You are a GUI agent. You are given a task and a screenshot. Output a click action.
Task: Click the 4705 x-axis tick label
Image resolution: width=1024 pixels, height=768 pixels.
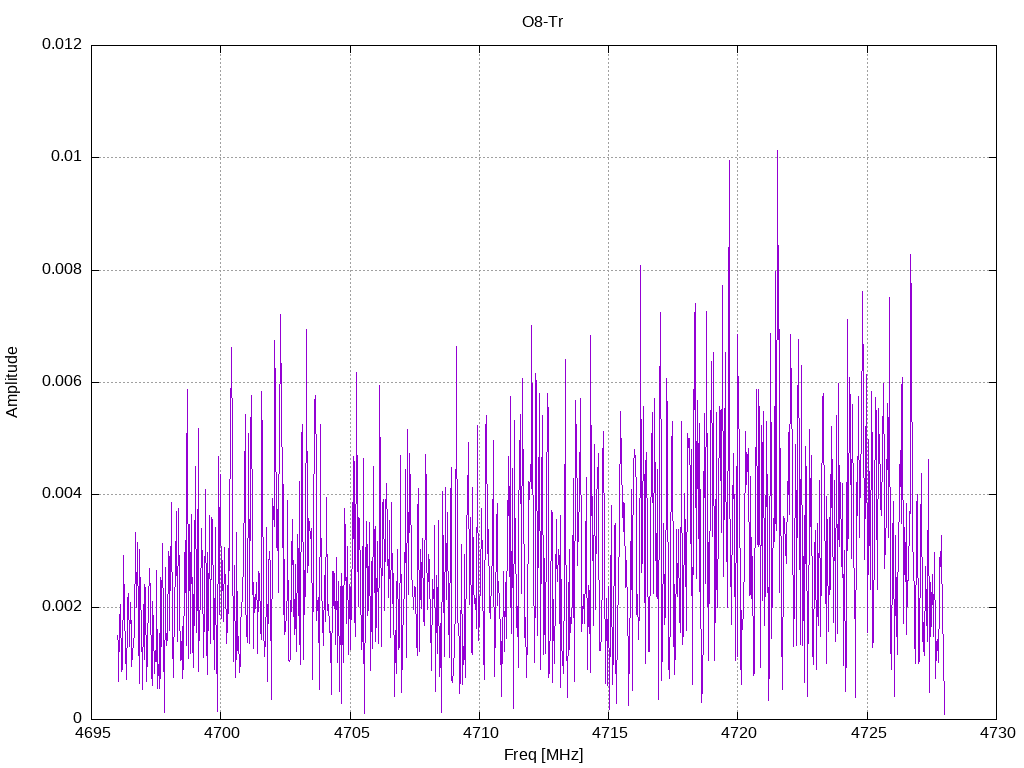click(x=351, y=733)
